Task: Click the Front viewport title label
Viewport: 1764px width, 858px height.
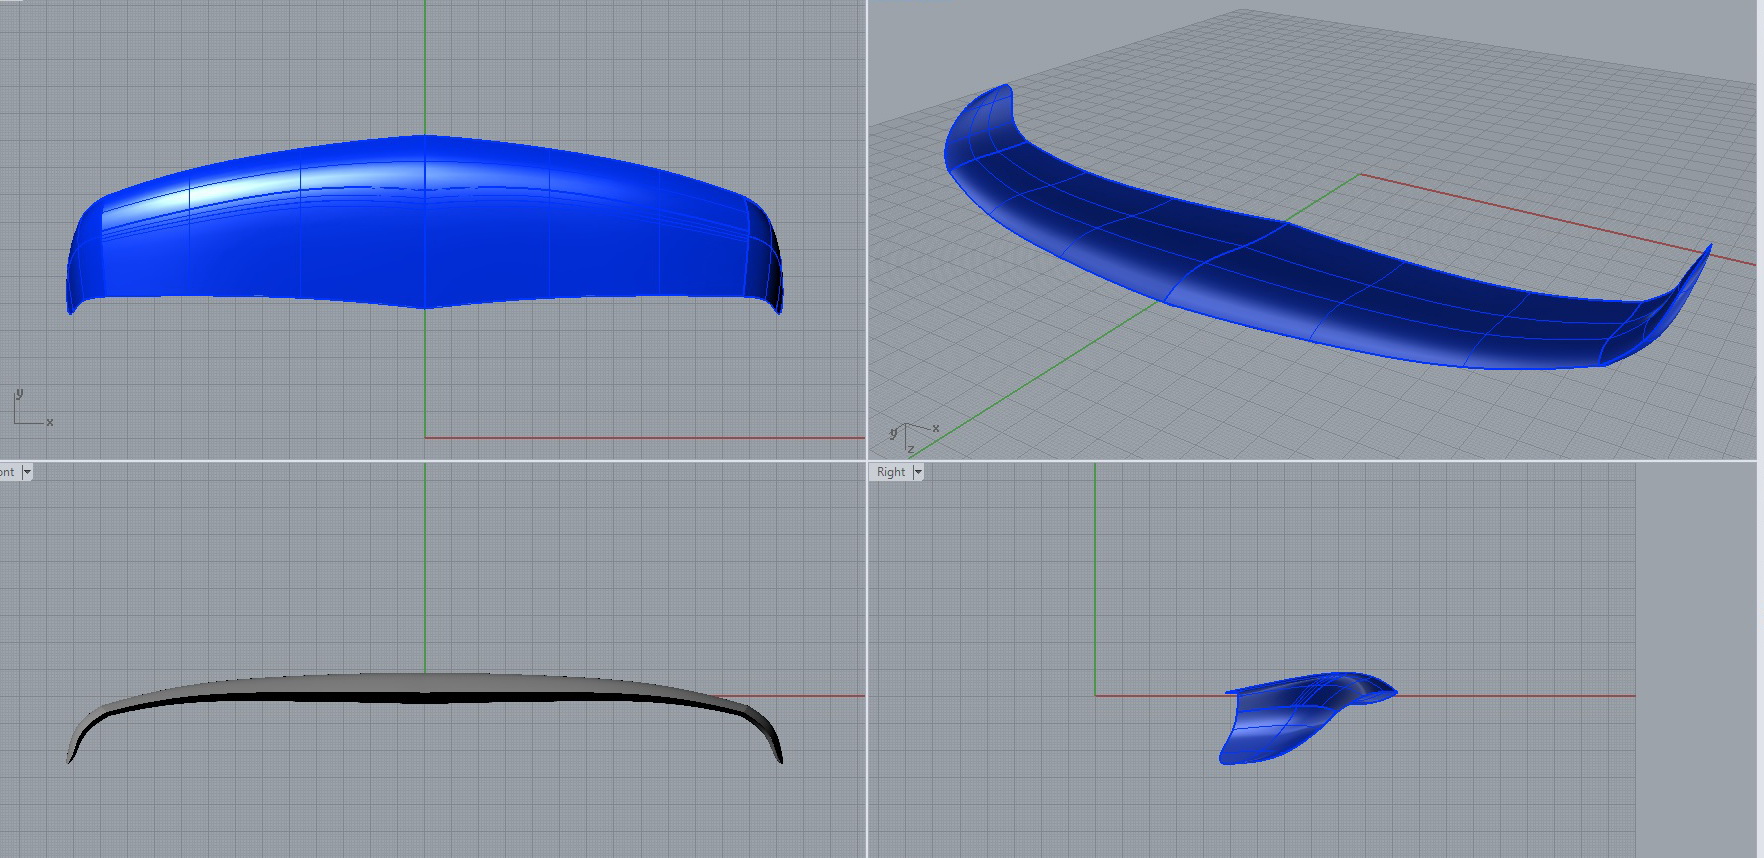Action: coord(8,472)
